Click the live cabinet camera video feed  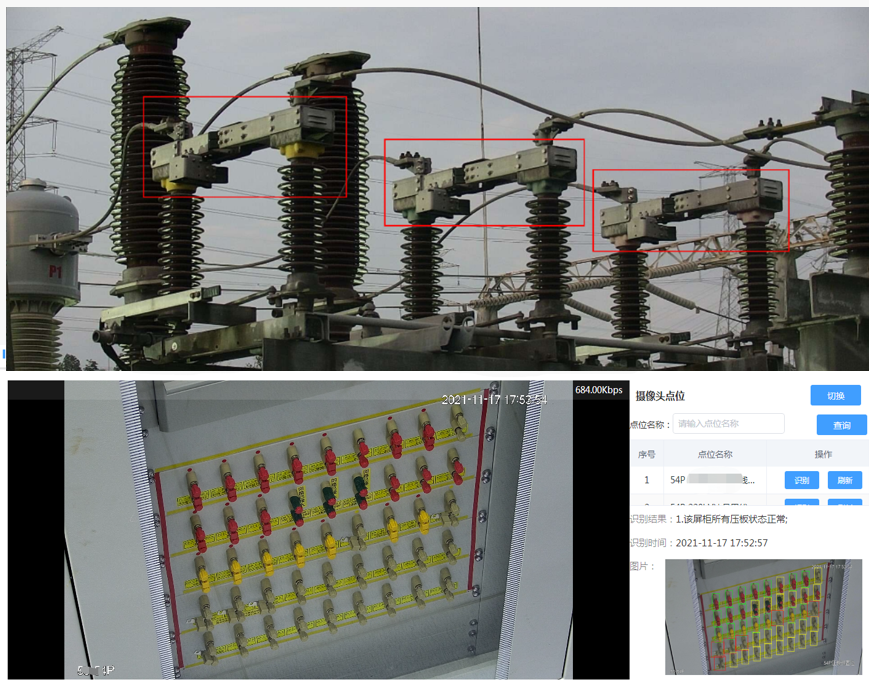(318, 530)
